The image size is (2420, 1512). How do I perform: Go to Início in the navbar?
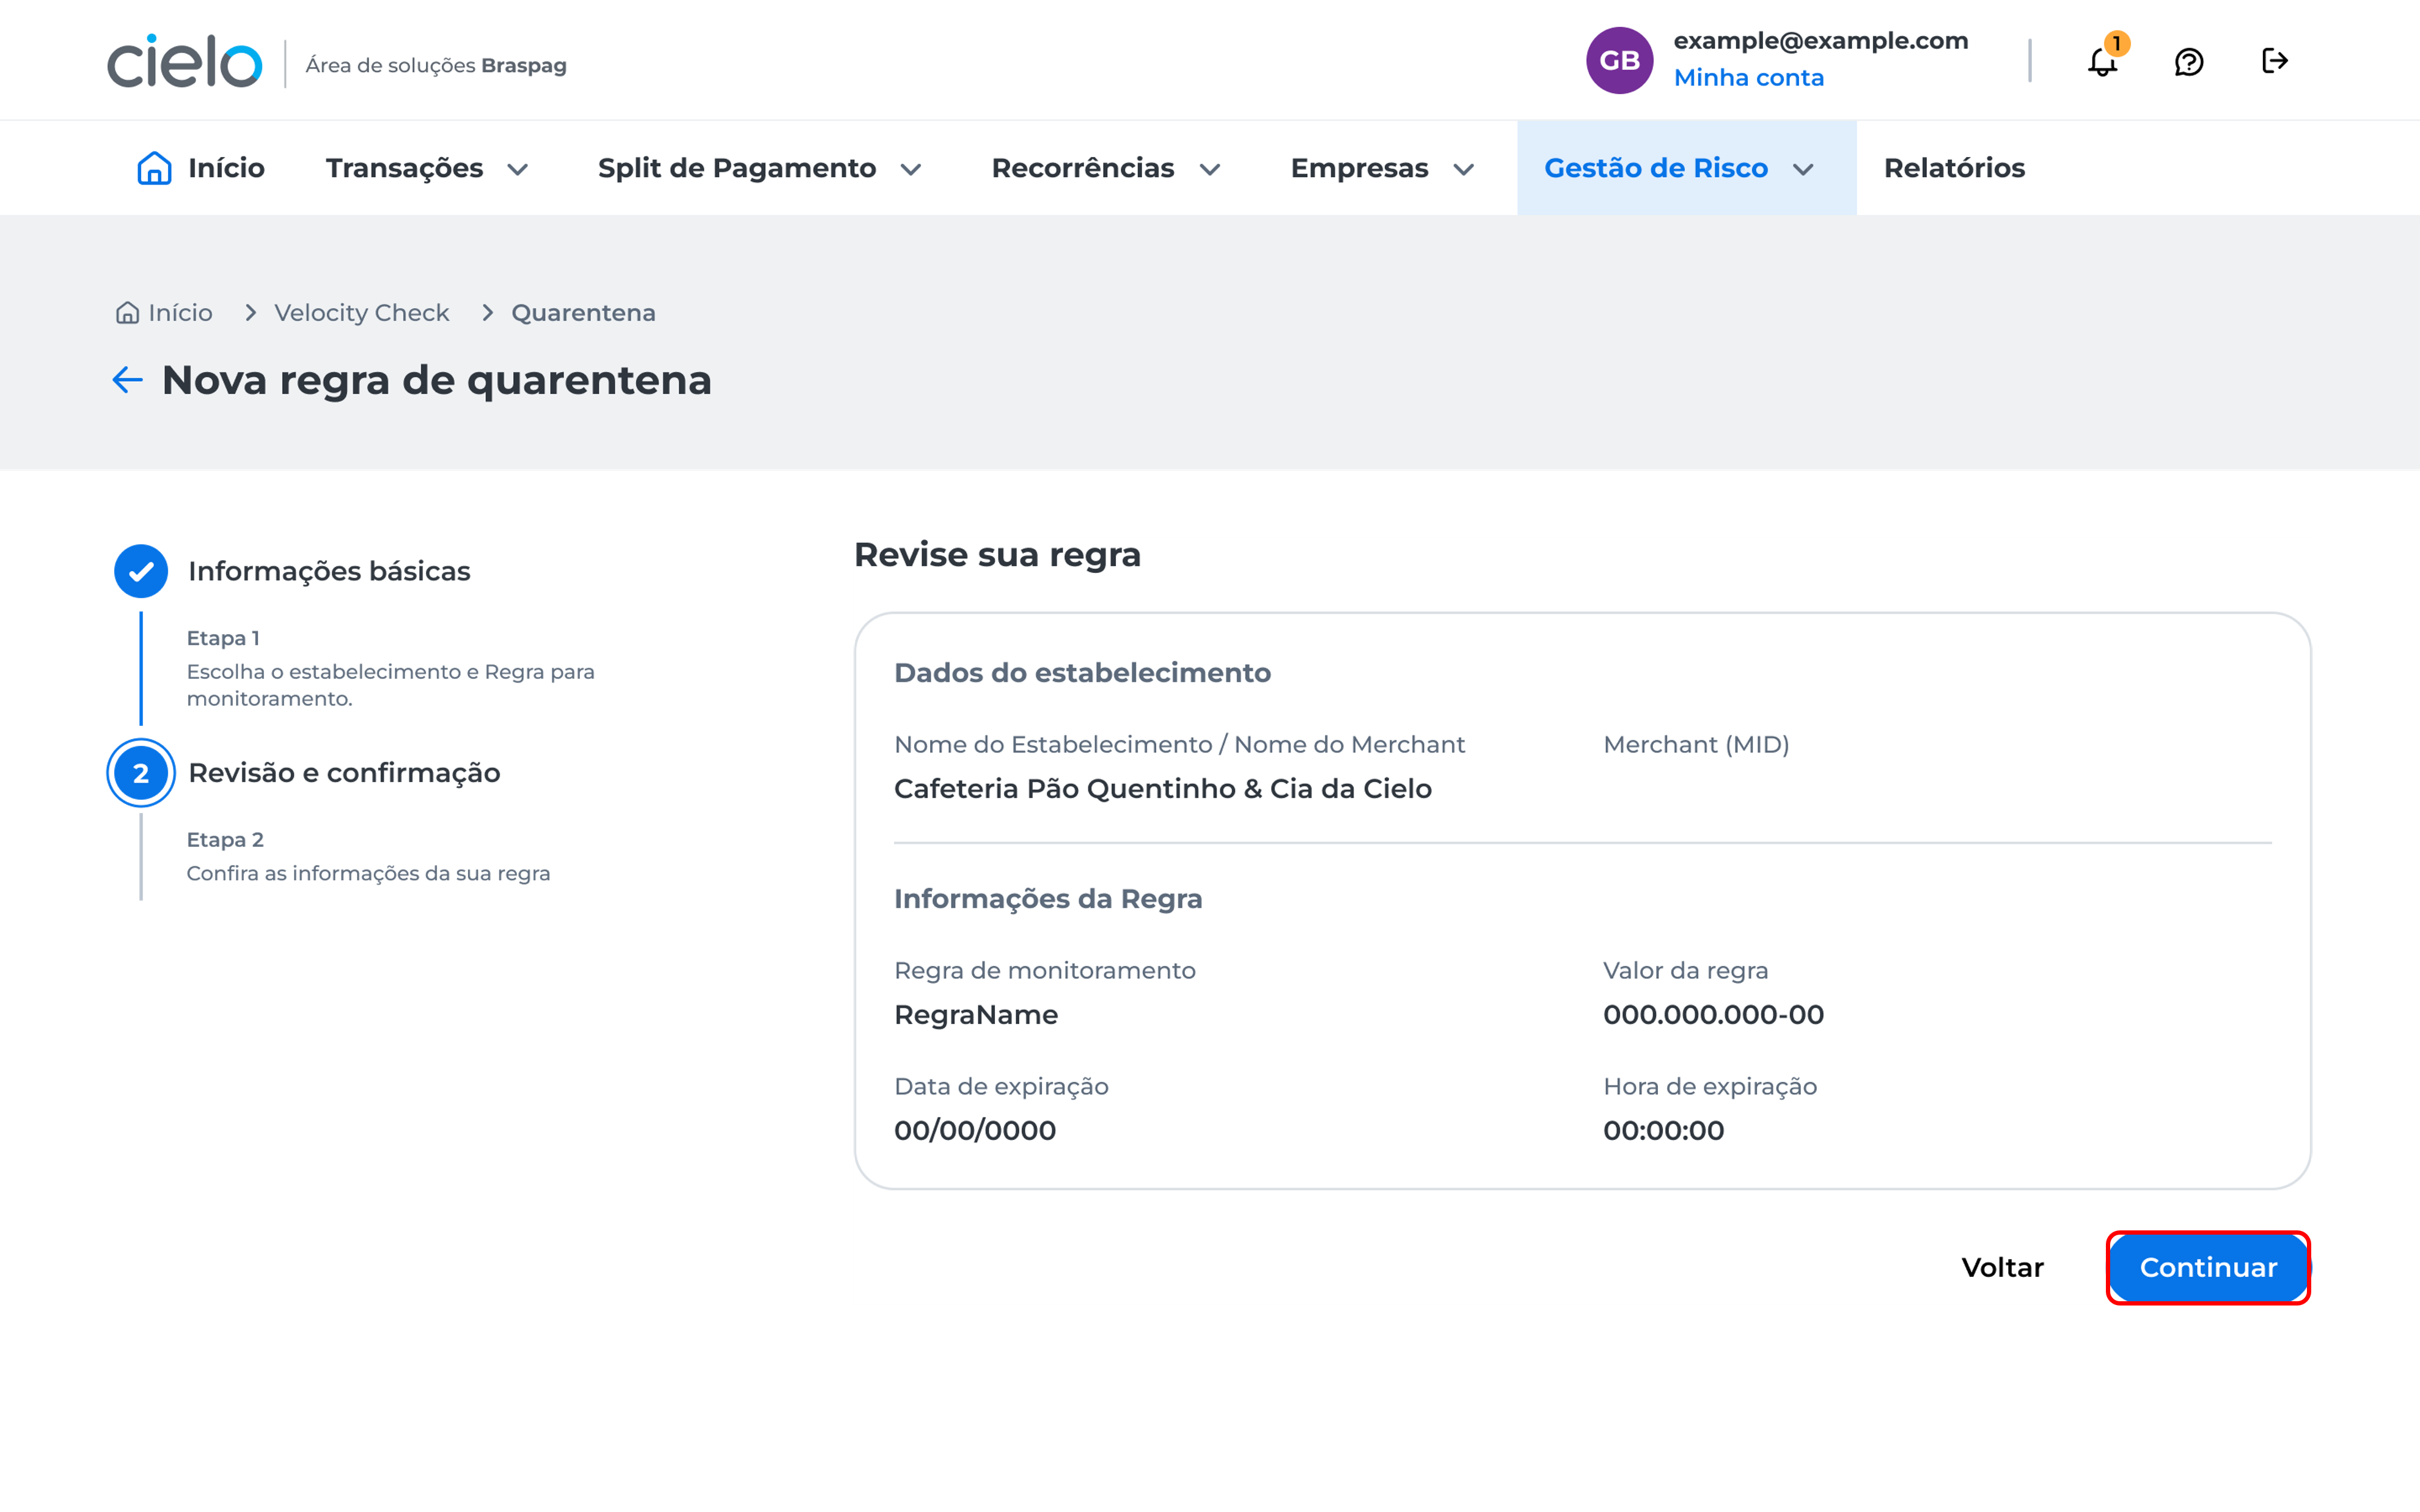201,168
